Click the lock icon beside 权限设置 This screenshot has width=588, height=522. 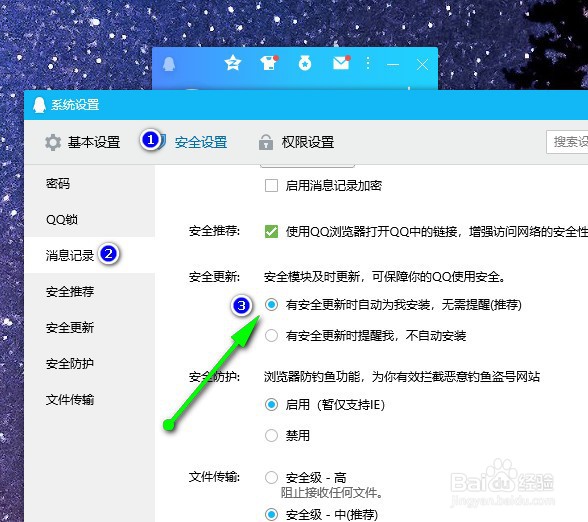tap(266, 142)
